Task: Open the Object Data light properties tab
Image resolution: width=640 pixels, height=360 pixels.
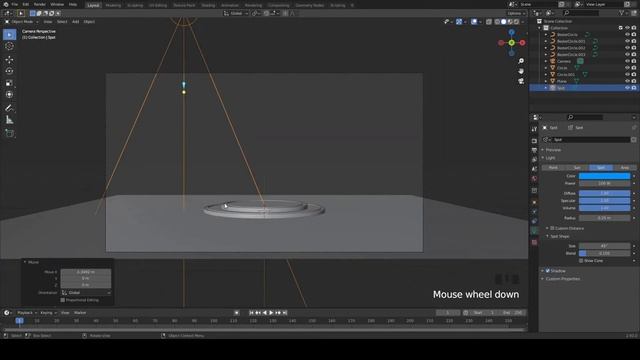Action: click(534, 231)
